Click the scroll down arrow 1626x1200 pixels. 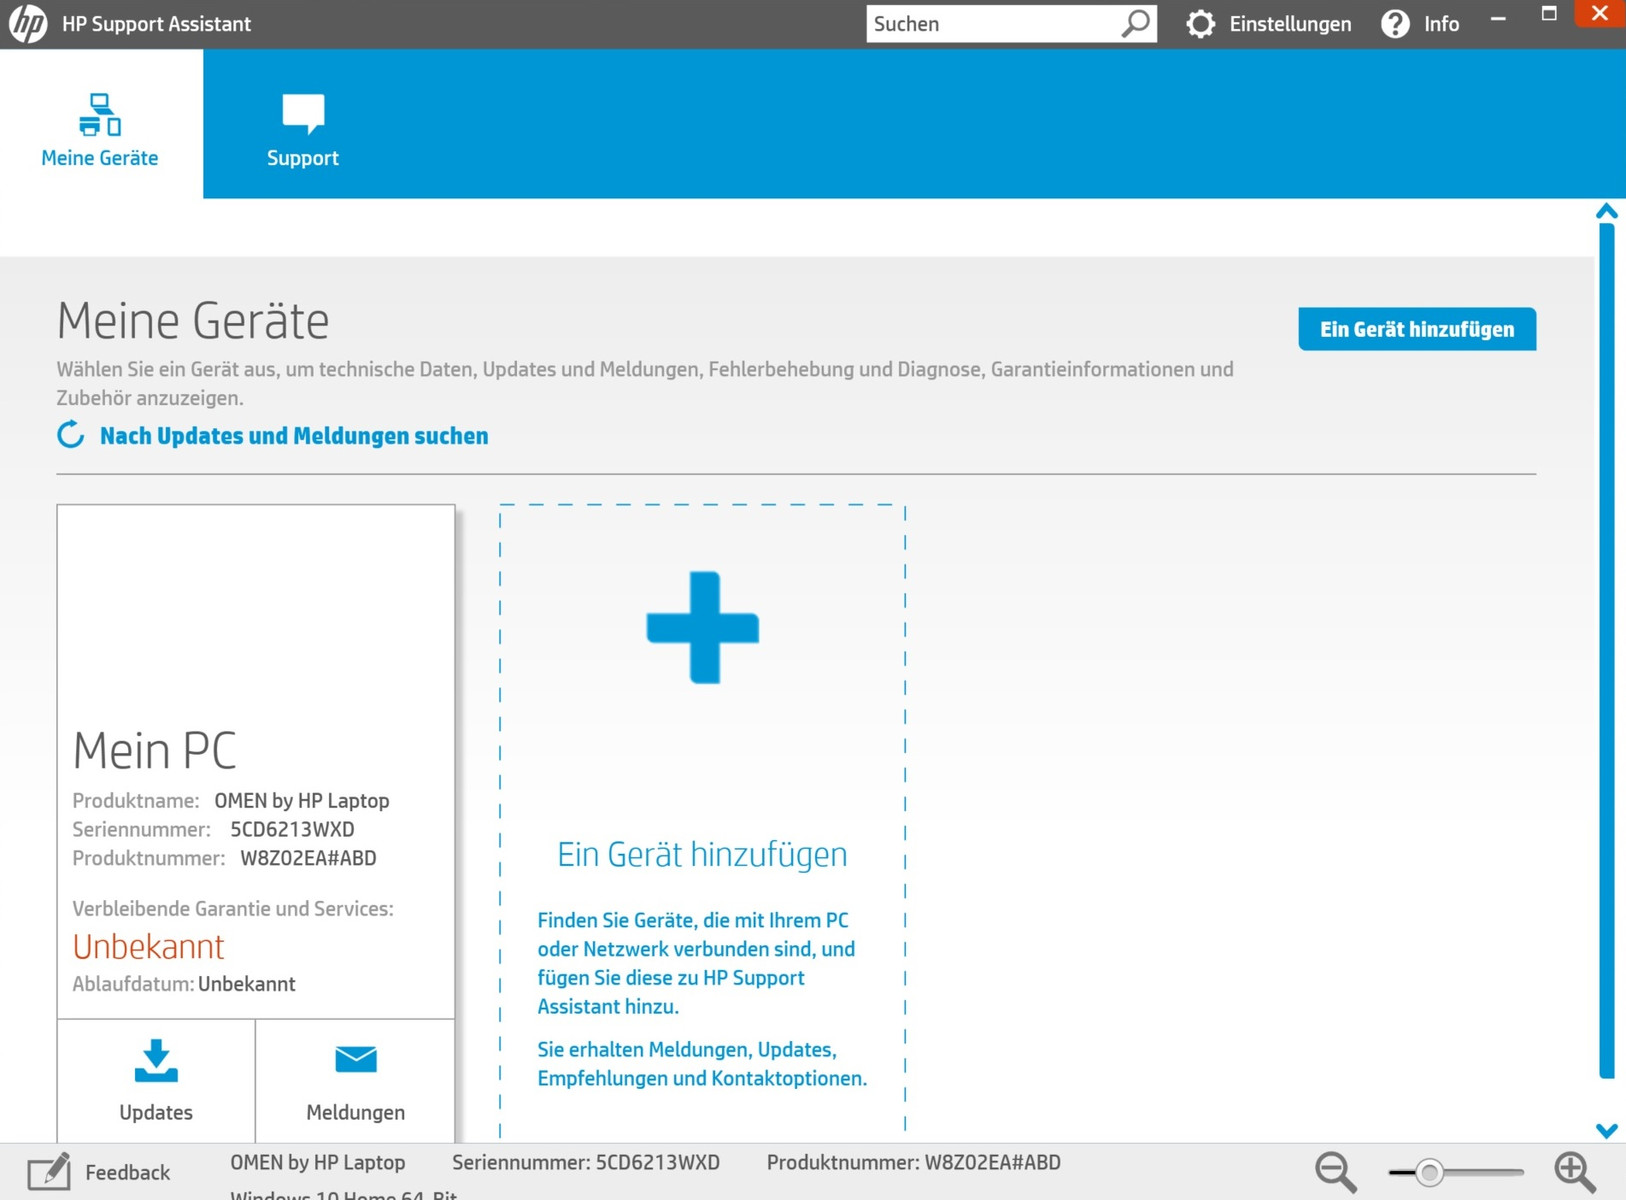point(1607,1131)
